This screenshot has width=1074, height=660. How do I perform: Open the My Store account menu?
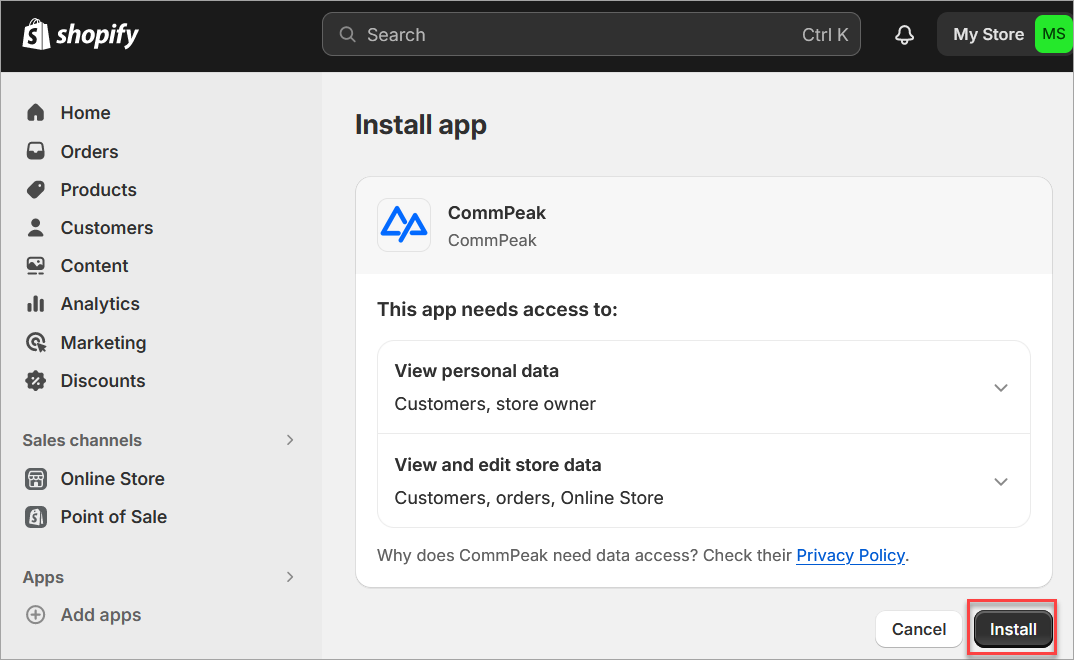[1003, 34]
